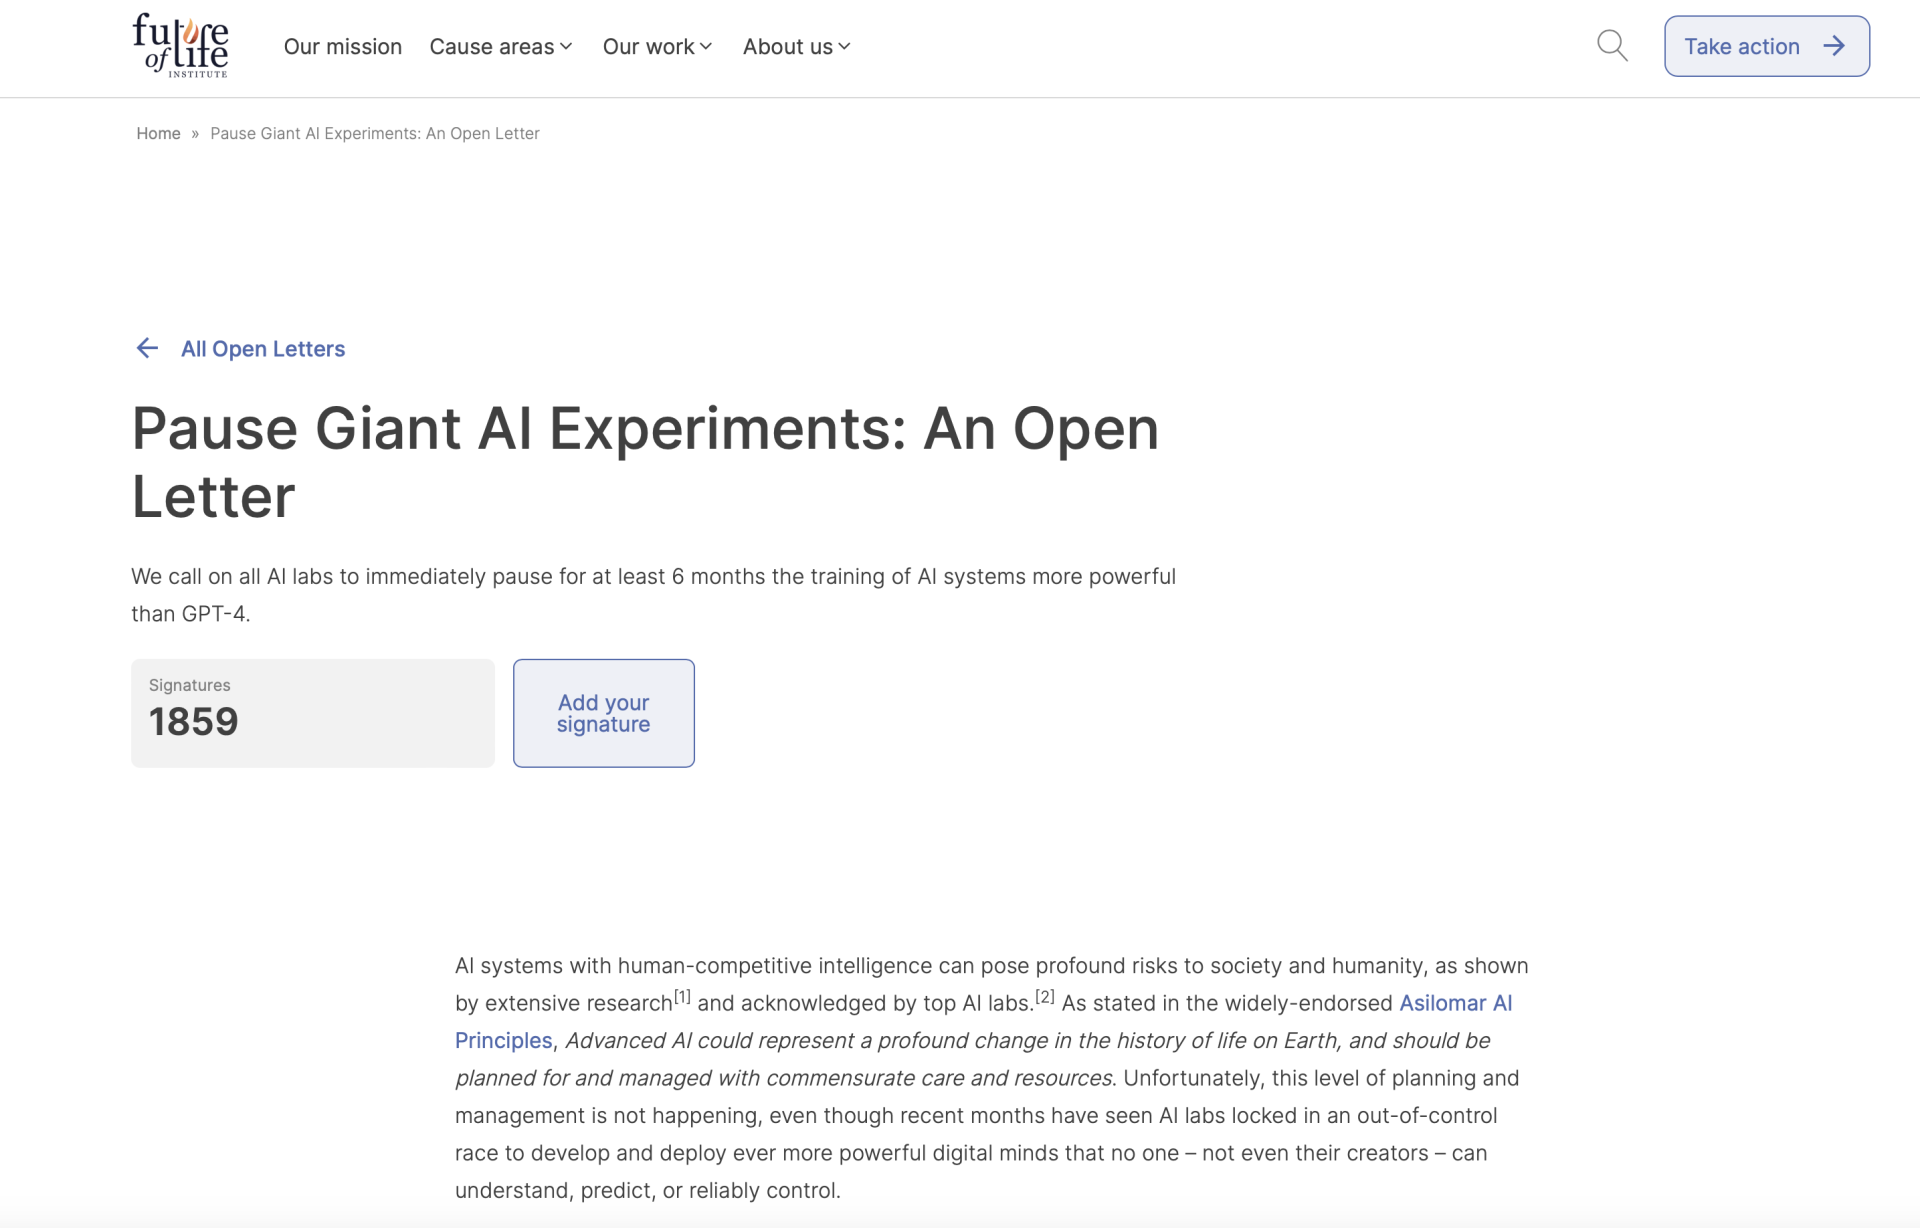Click the back arrow beside All Open Letters
Image resolution: width=1920 pixels, height=1228 pixels.
point(147,348)
